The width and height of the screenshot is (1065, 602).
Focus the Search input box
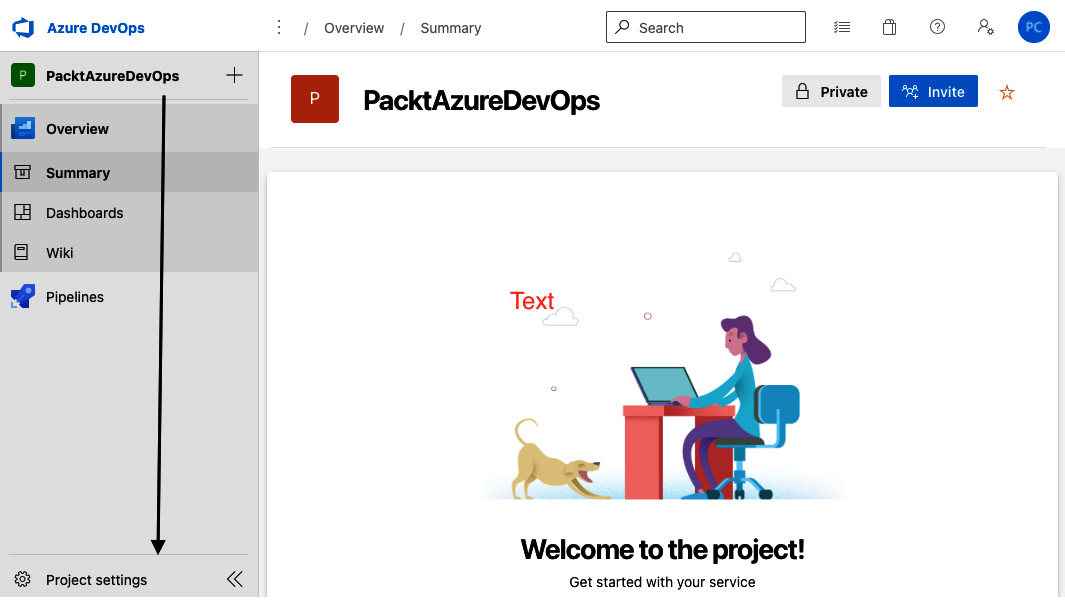tap(706, 27)
